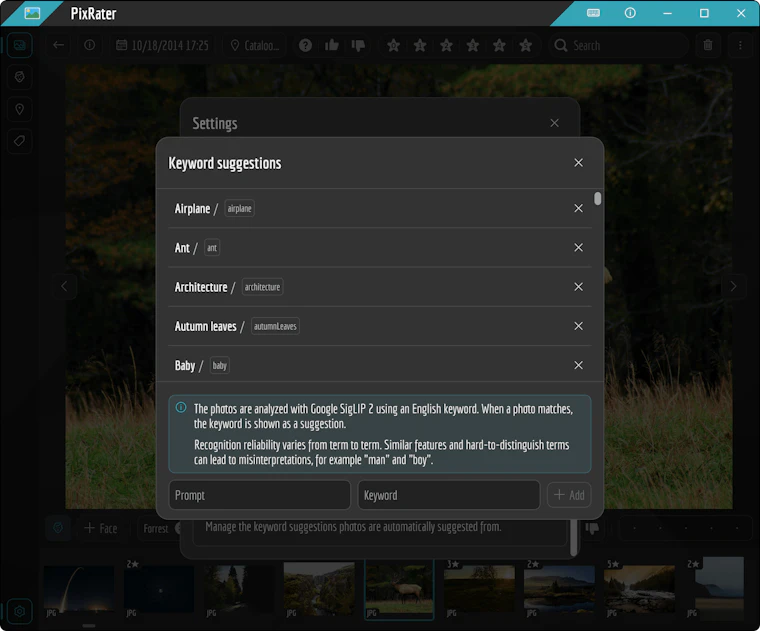Select the Architecture list row

[x=380, y=287]
